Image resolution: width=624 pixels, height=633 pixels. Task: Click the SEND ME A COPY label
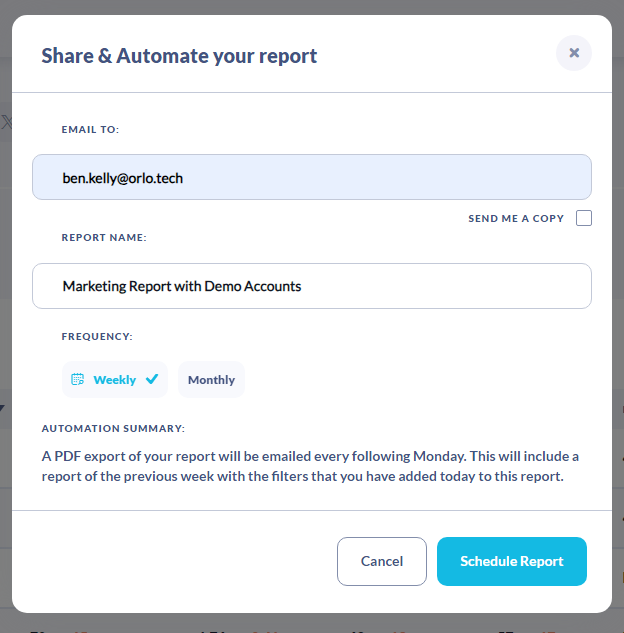[x=516, y=218]
